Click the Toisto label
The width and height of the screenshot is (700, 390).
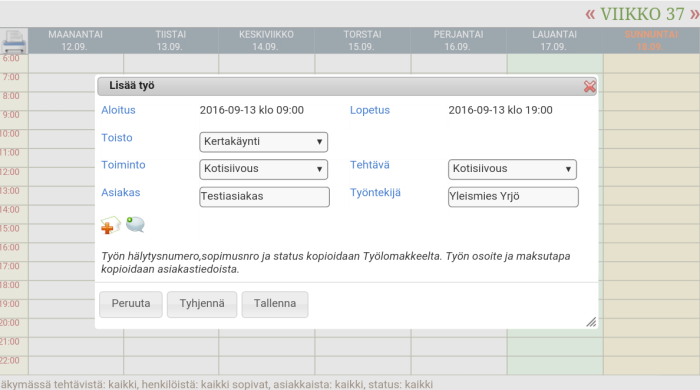pyautogui.click(x=117, y=138)
